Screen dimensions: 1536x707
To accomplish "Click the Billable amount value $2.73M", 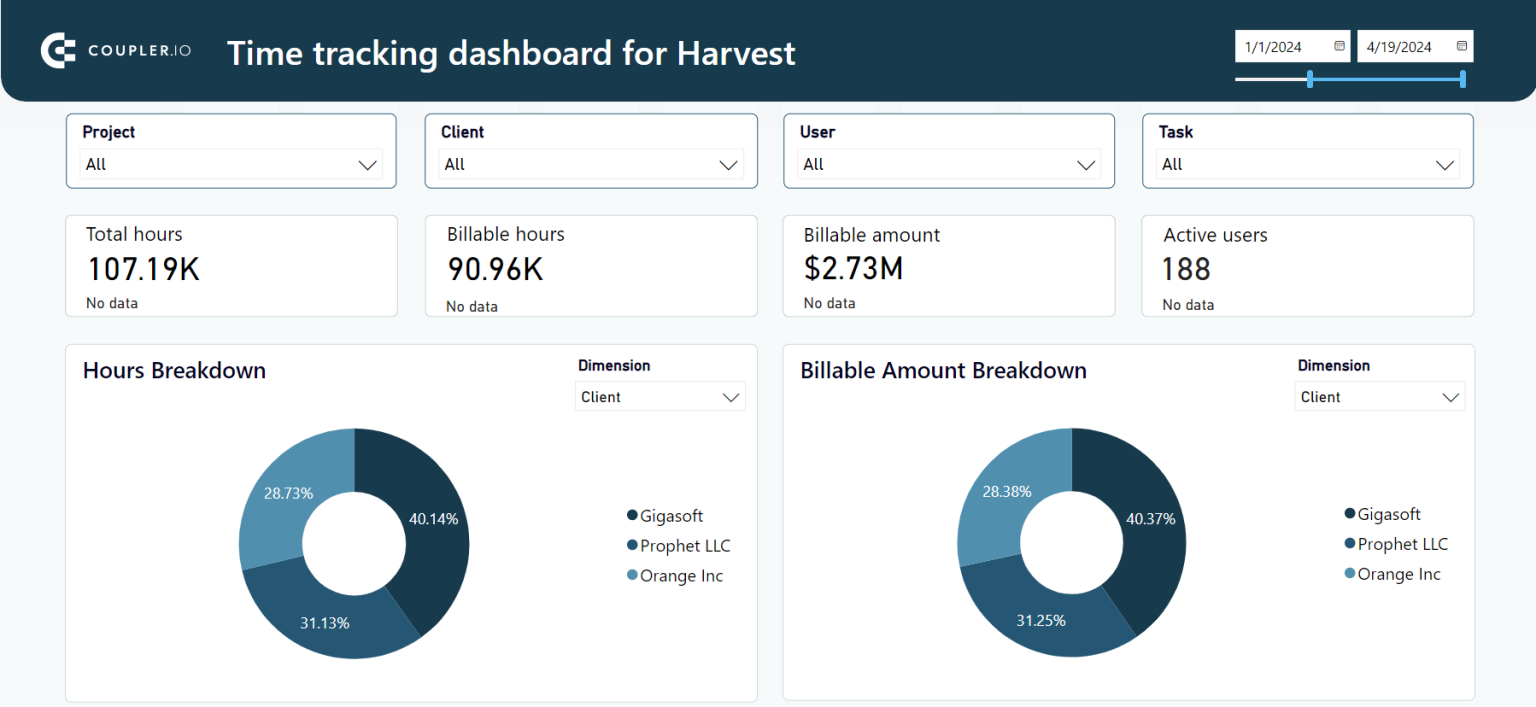I will [855, 268].
